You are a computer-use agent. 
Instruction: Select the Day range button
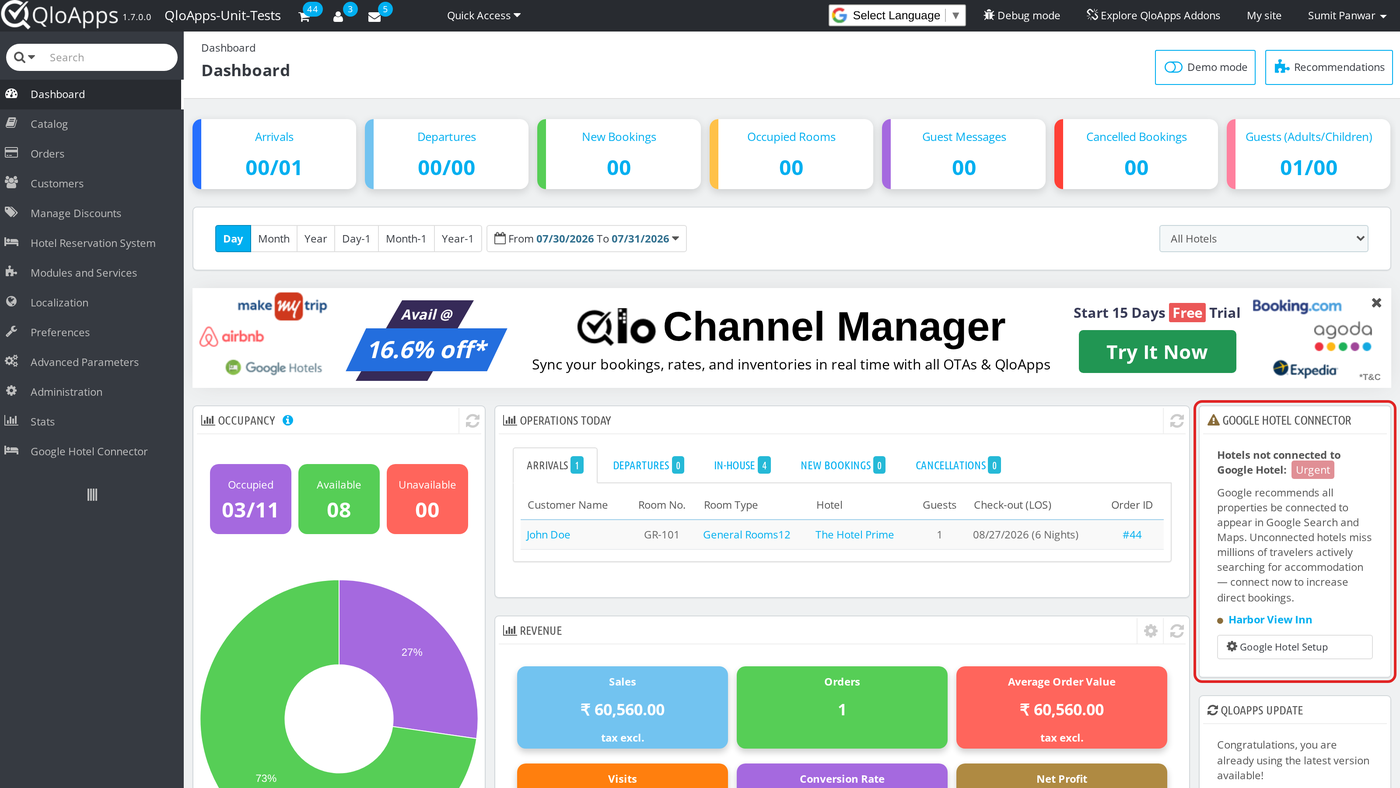tap(233, 239)
